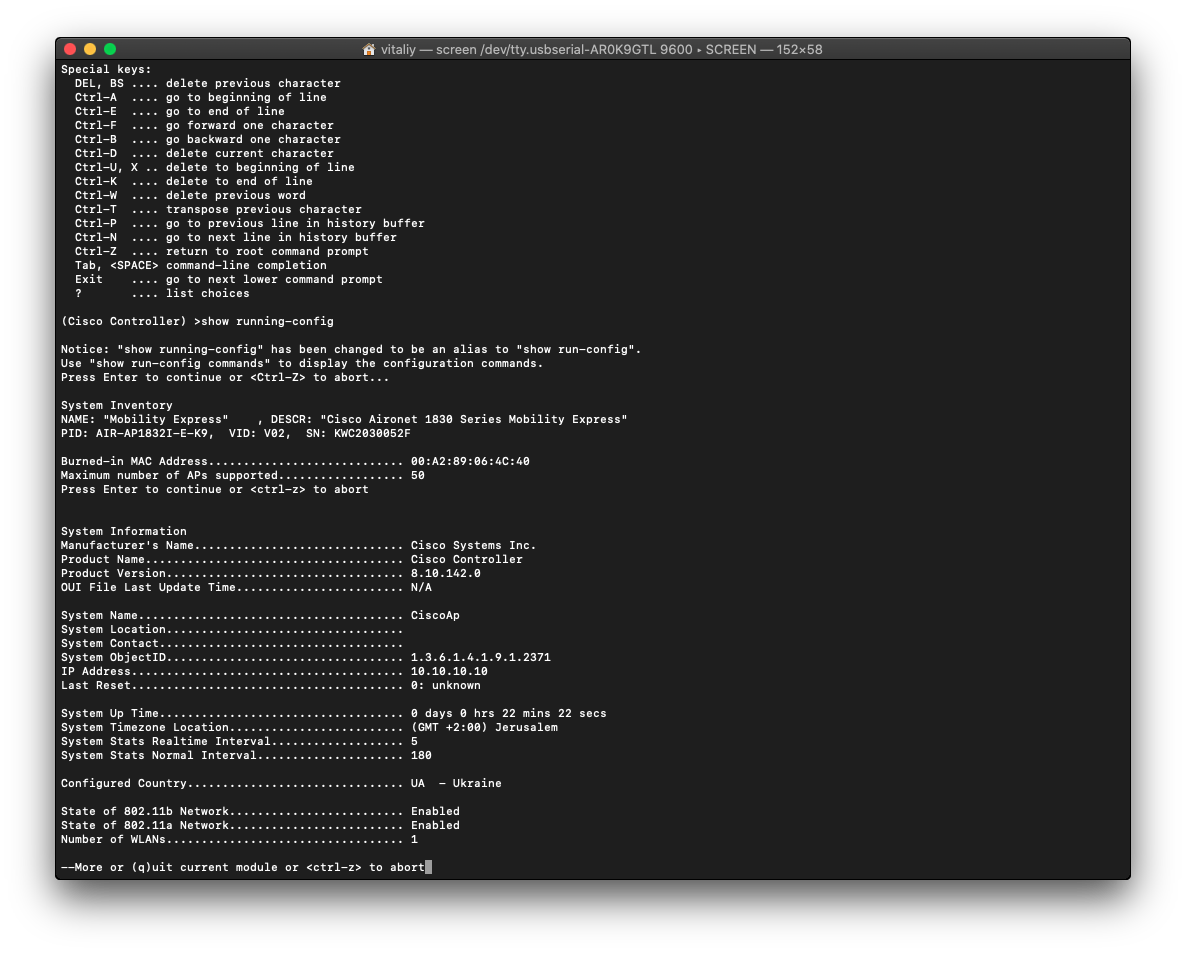Click the 'Ctrl-A .... go to beginning of line' row

200,98
